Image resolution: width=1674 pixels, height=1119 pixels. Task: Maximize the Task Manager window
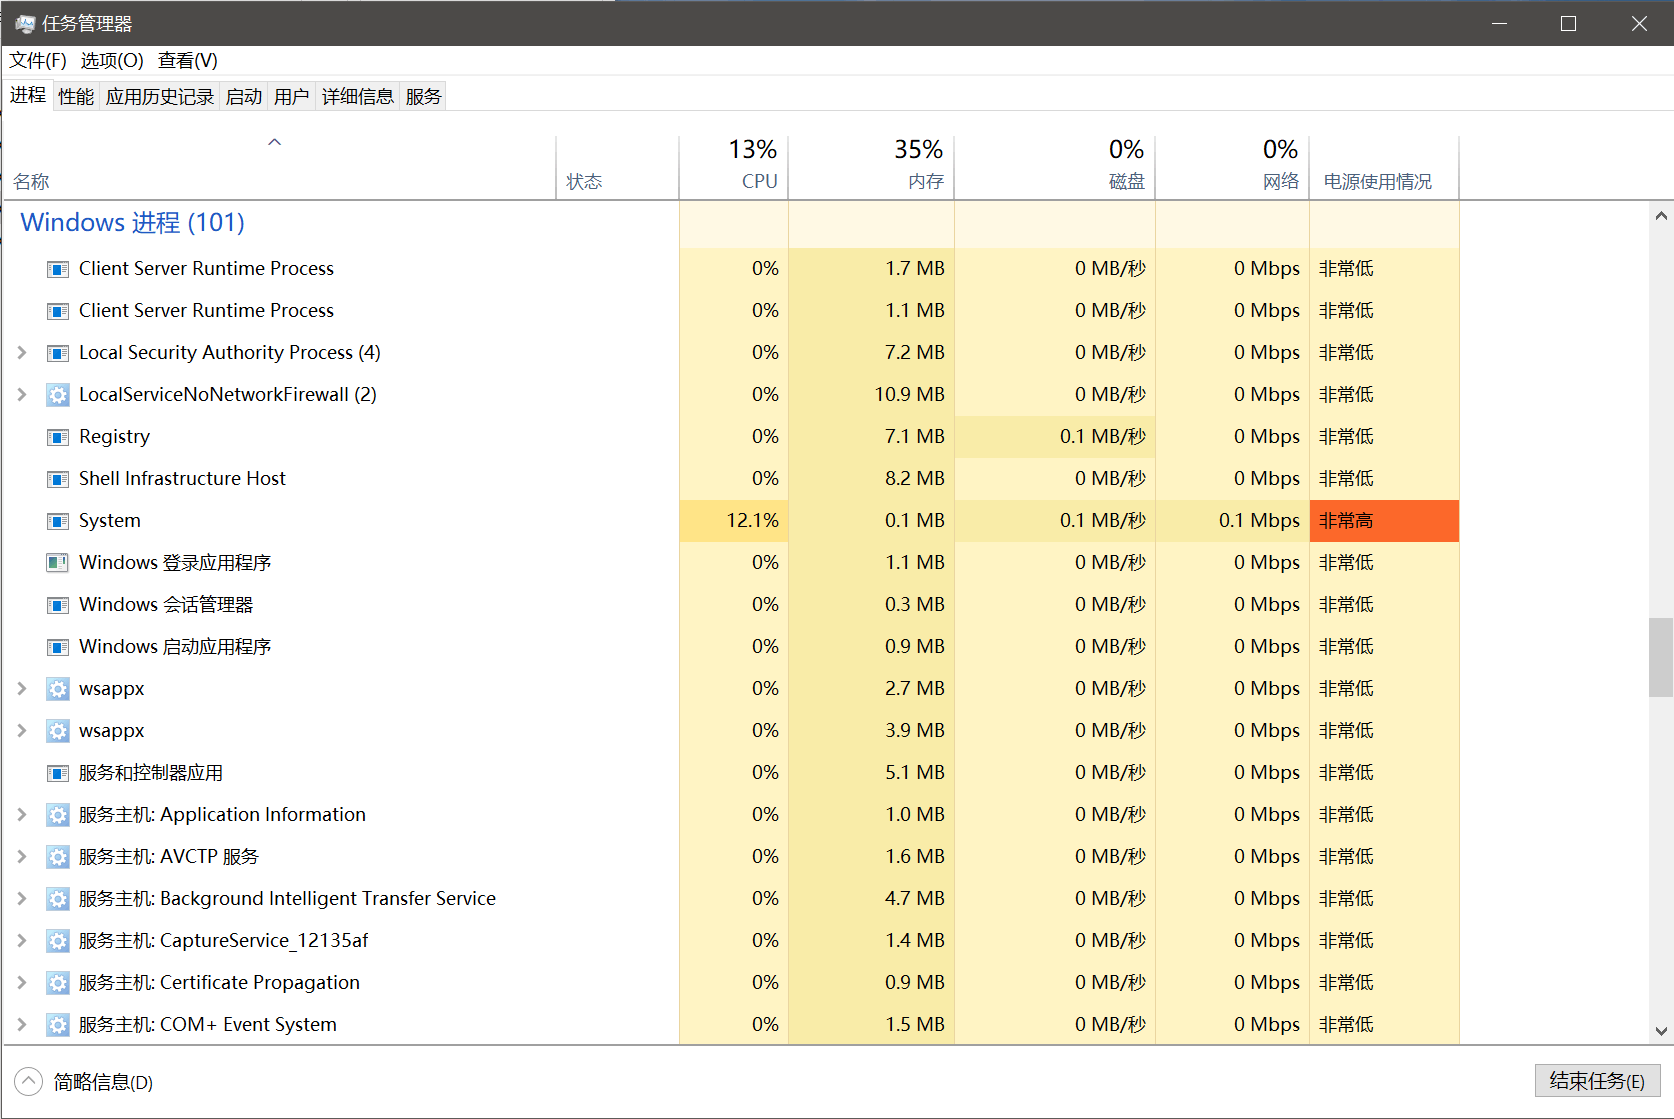coord(1568,23)
